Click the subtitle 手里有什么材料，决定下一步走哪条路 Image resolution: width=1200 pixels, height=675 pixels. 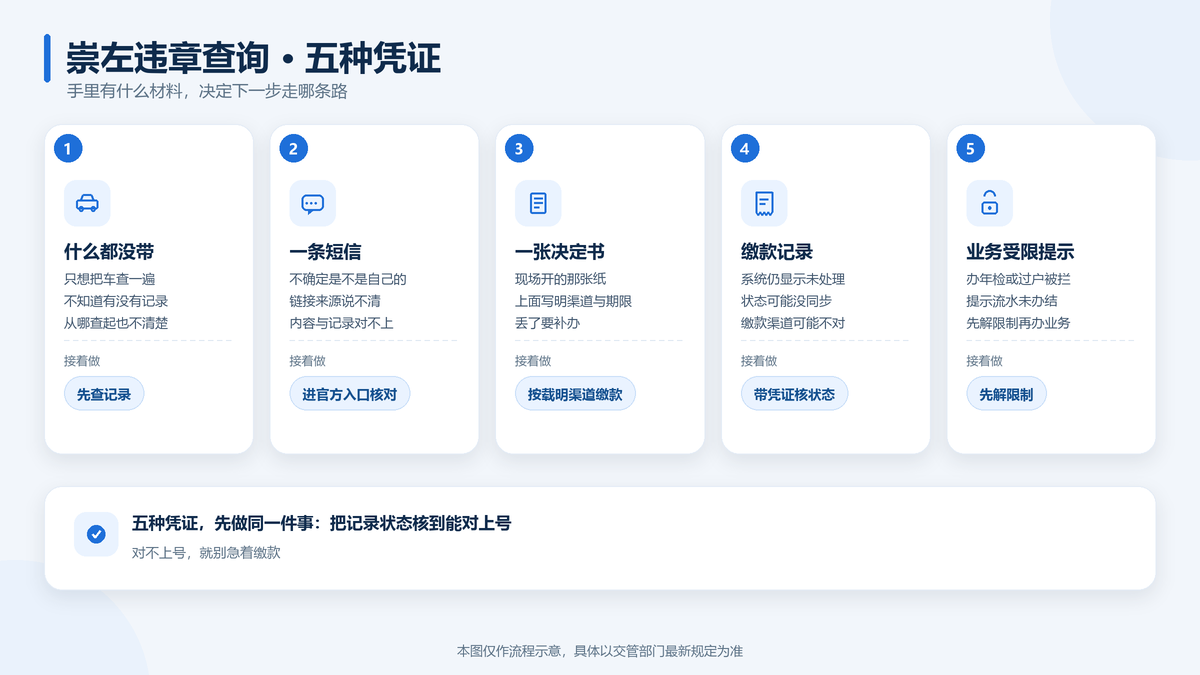(207, 91)
